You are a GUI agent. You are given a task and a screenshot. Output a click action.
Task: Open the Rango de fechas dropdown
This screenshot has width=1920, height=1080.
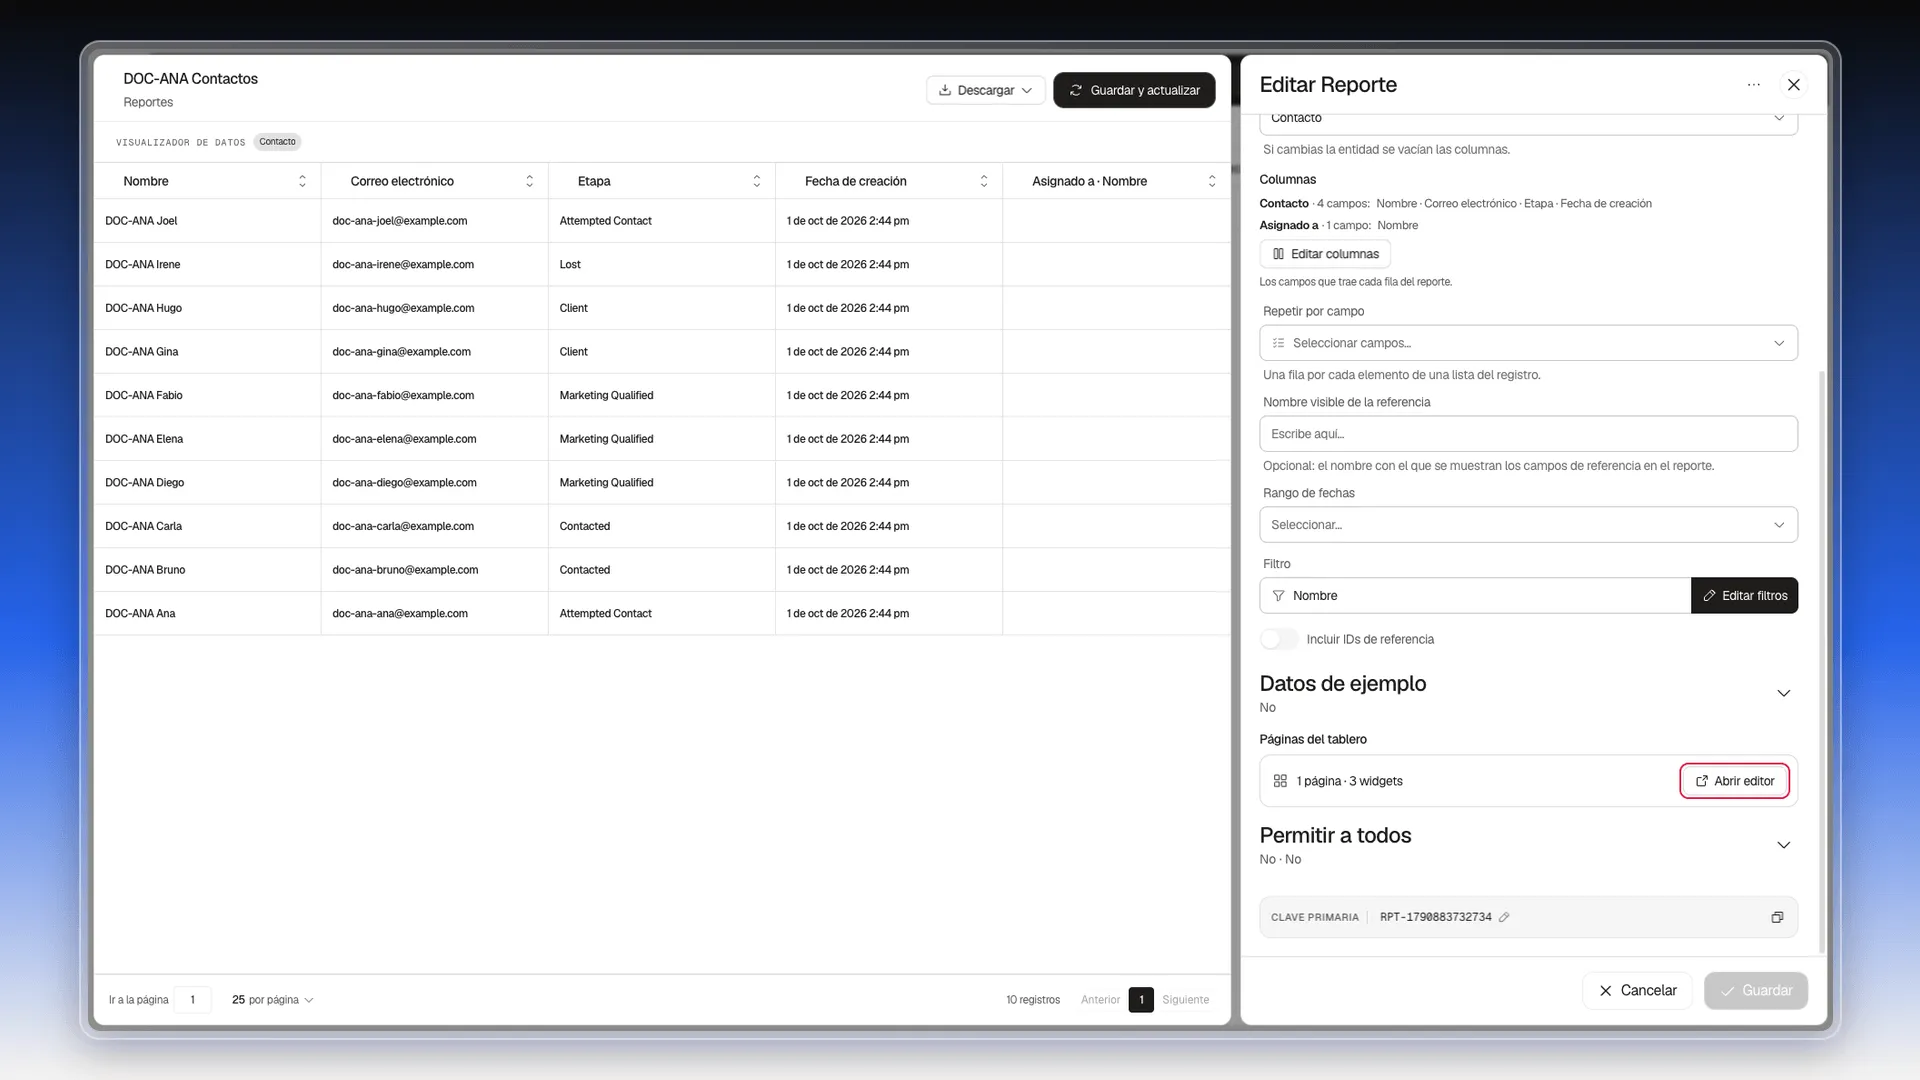(1528, 525)
